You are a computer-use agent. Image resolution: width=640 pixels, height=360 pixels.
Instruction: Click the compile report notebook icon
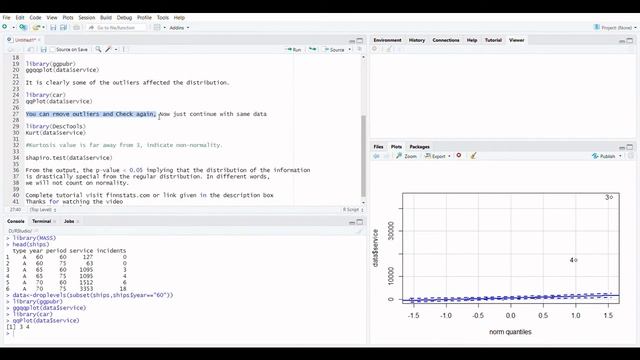(124, 49)
